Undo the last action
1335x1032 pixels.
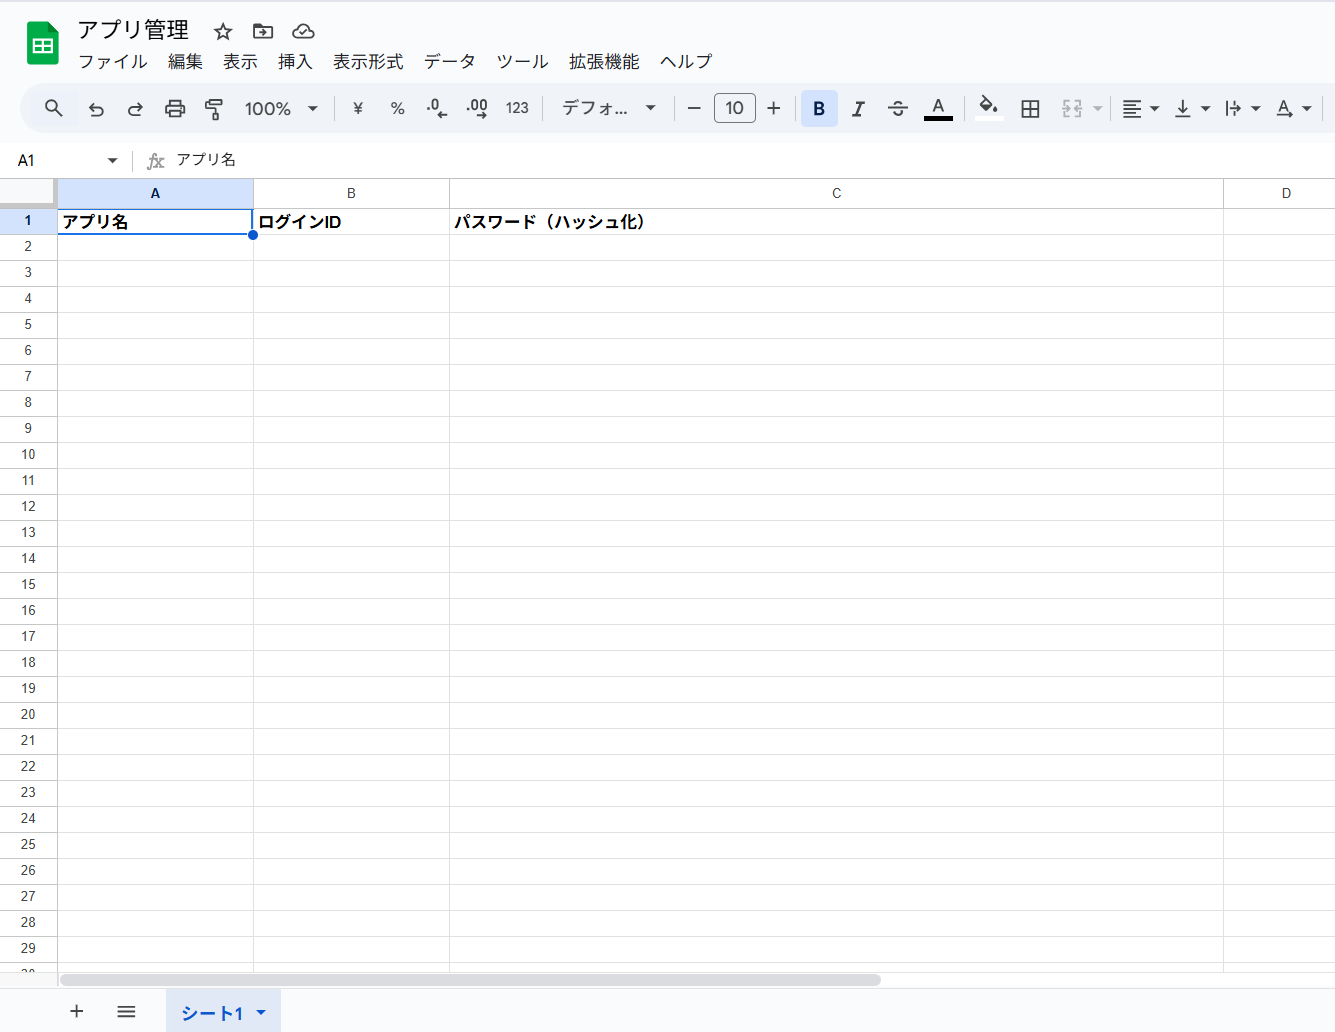96,108
